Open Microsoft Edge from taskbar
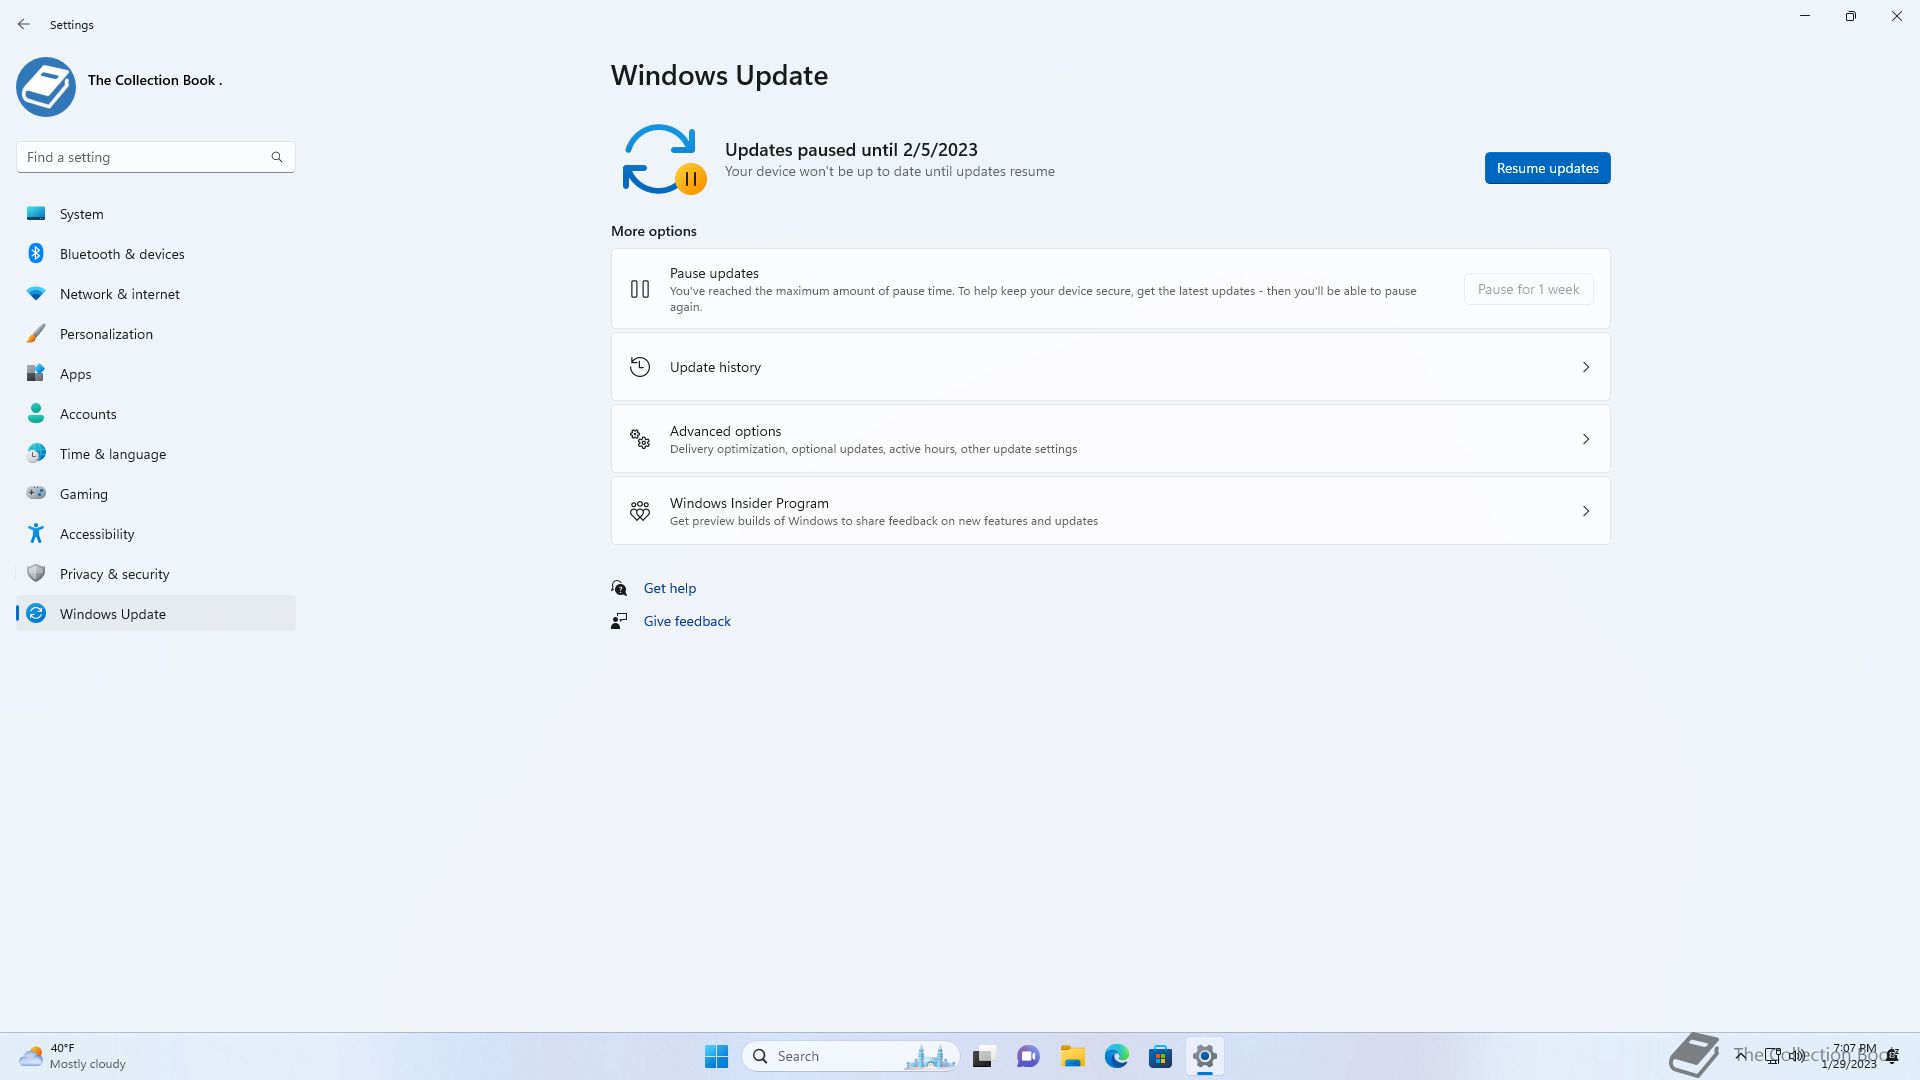Image resolution: width=1920 pixels, height=1080 pixels. [x=1117, y=1056]
